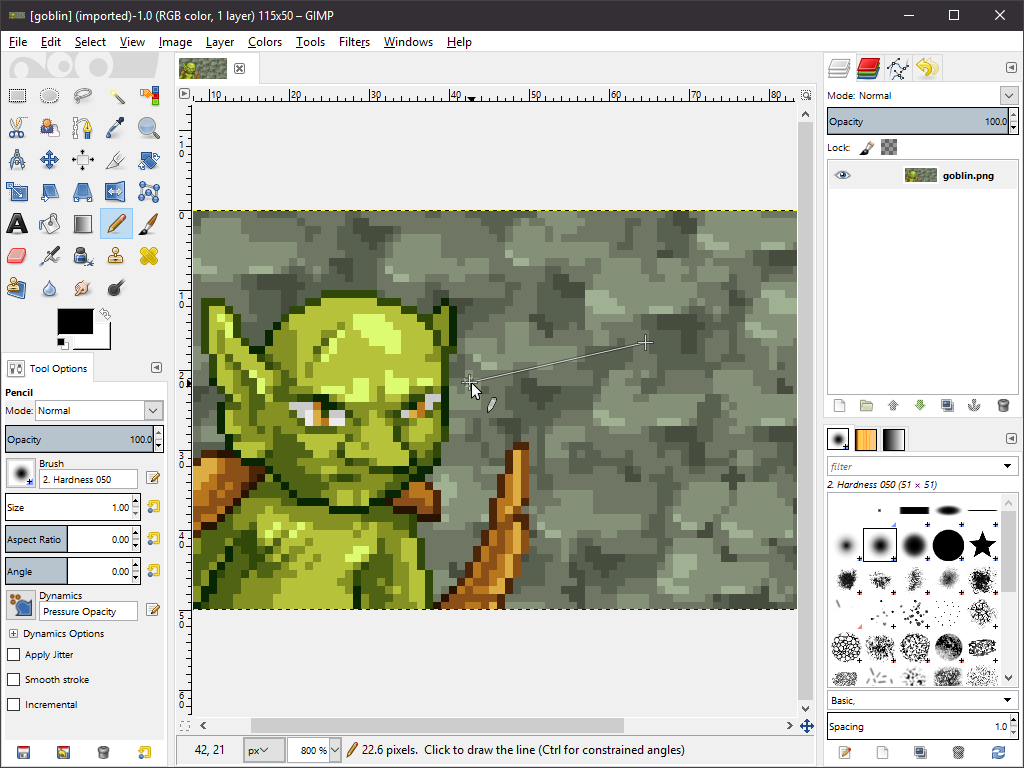This screenshot has width=1024, height=768.
Task: Click the black foreground color swatch
Action: tap(73, 321)
